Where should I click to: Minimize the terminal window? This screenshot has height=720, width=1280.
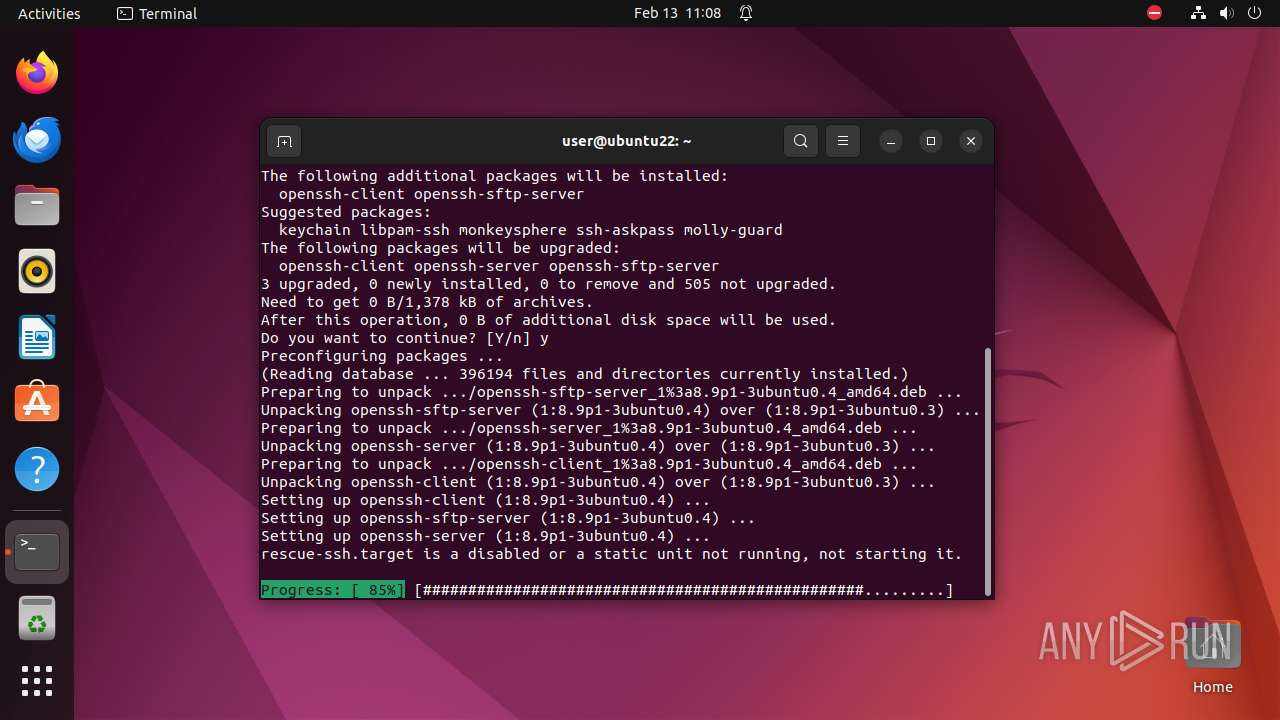tap(891, 141)
